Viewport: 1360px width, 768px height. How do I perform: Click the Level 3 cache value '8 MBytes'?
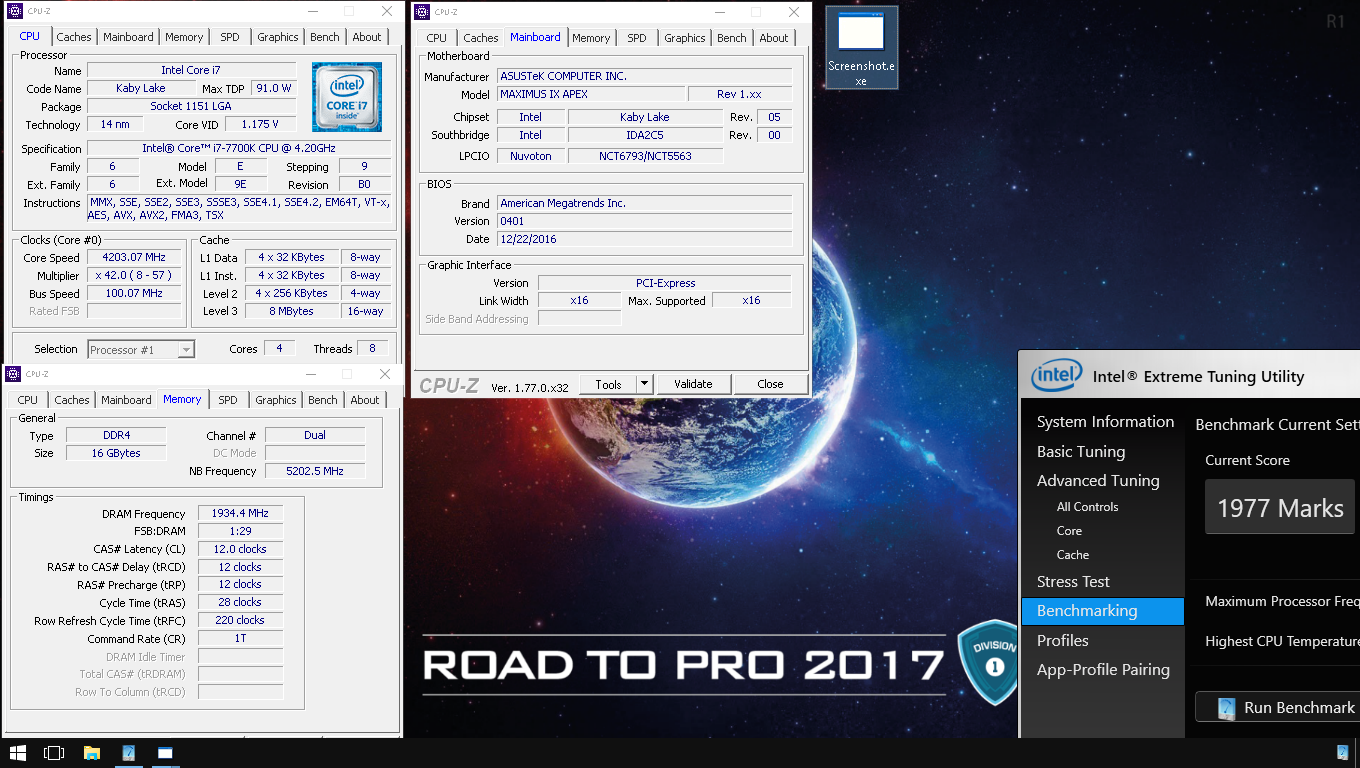pos(292,312)
